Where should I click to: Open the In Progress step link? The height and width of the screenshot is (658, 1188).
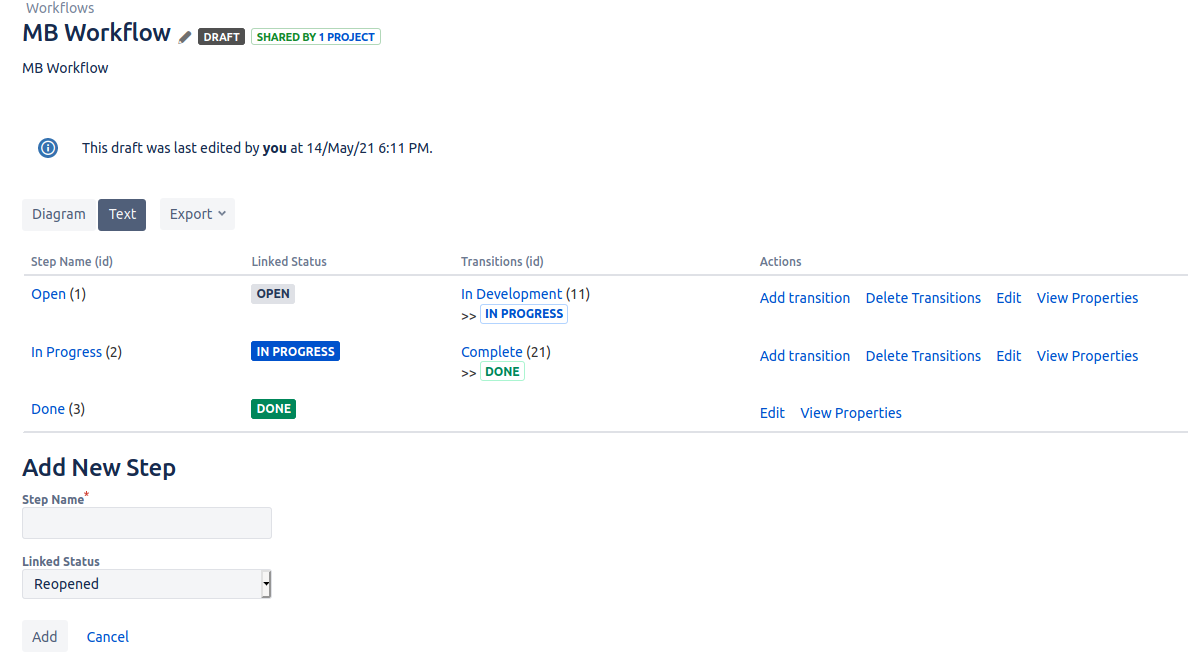(66, 352)
